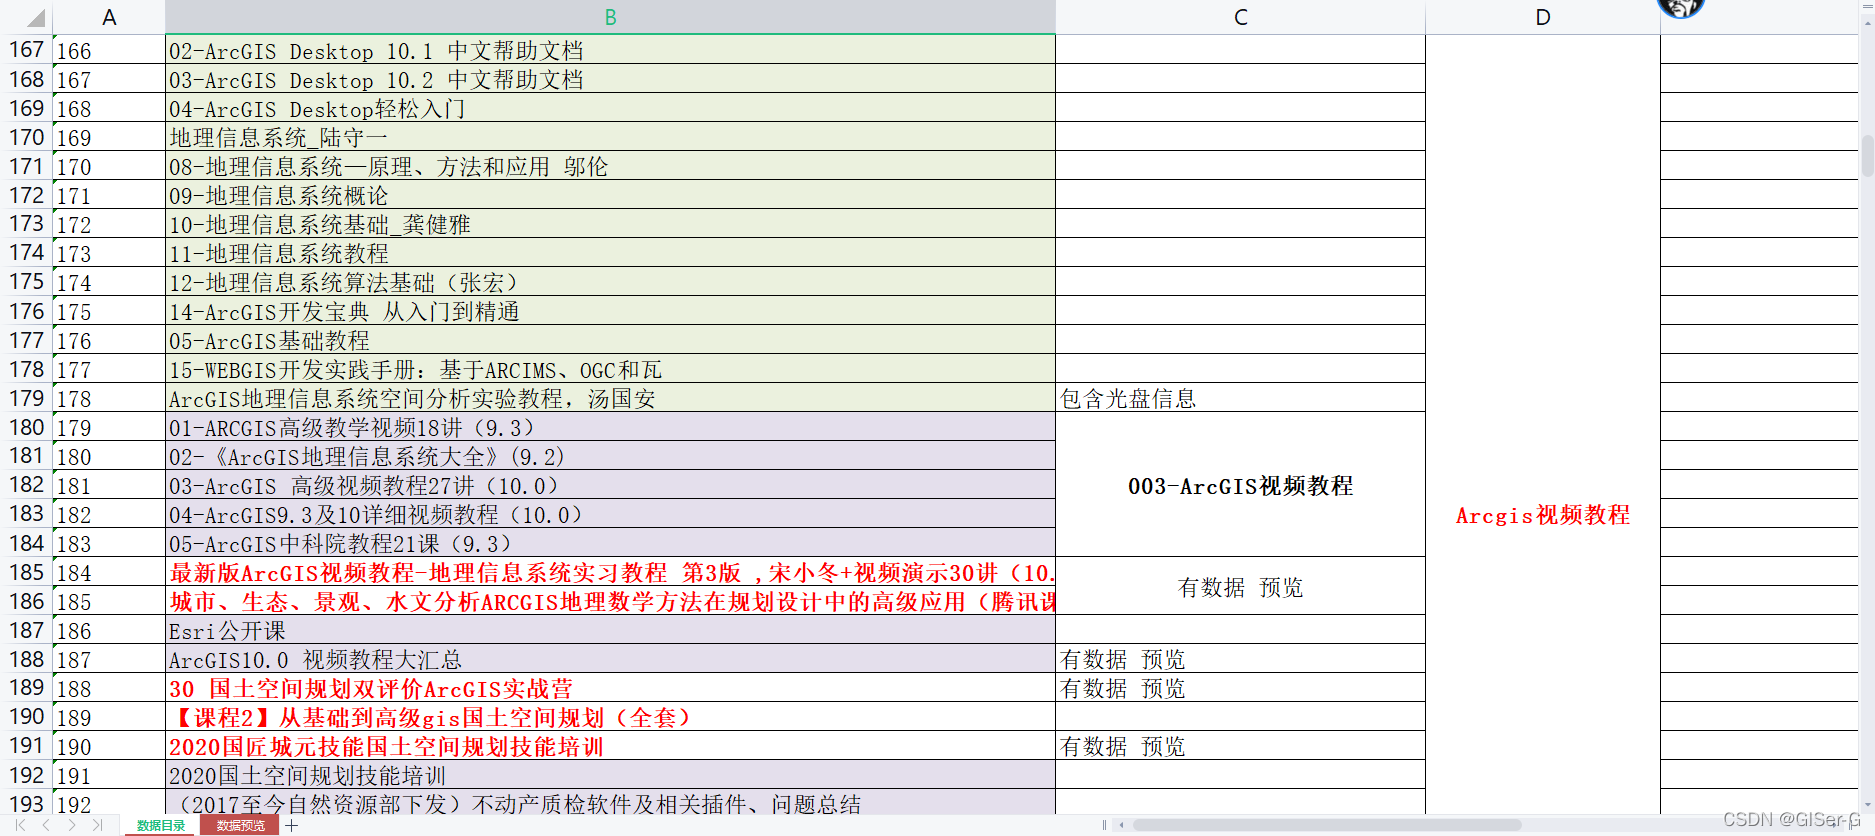The height and width of the screenshot is (836, 1875).
Task: Go to previous sheet arrow
Action: (x=46, y=825)
